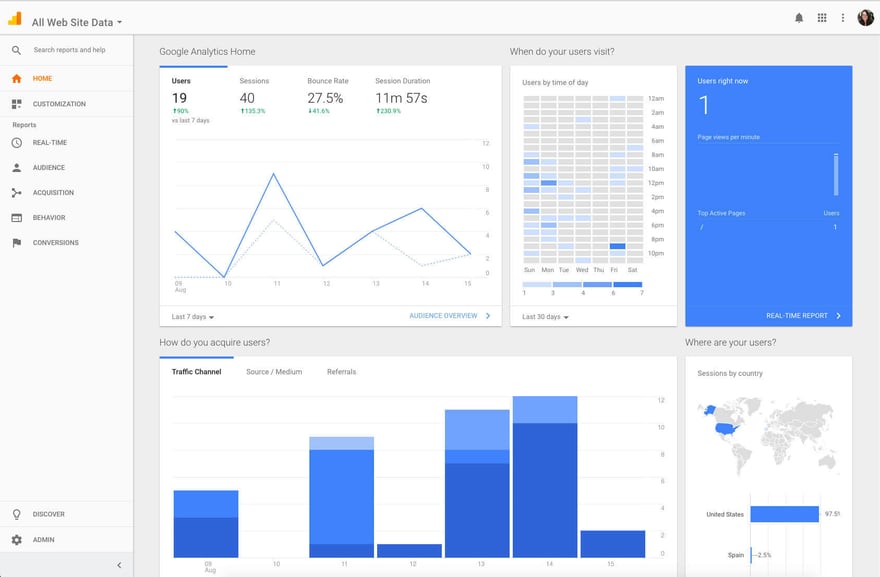The height and width of the screenshot is (577, 880).
Task: Focus the Search reports and help field
Action: pyautogui.click(x=69, y=50)
